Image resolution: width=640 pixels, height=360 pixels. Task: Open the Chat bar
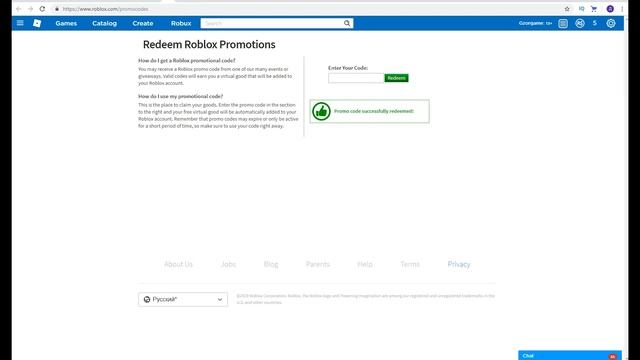pos(570,356)
